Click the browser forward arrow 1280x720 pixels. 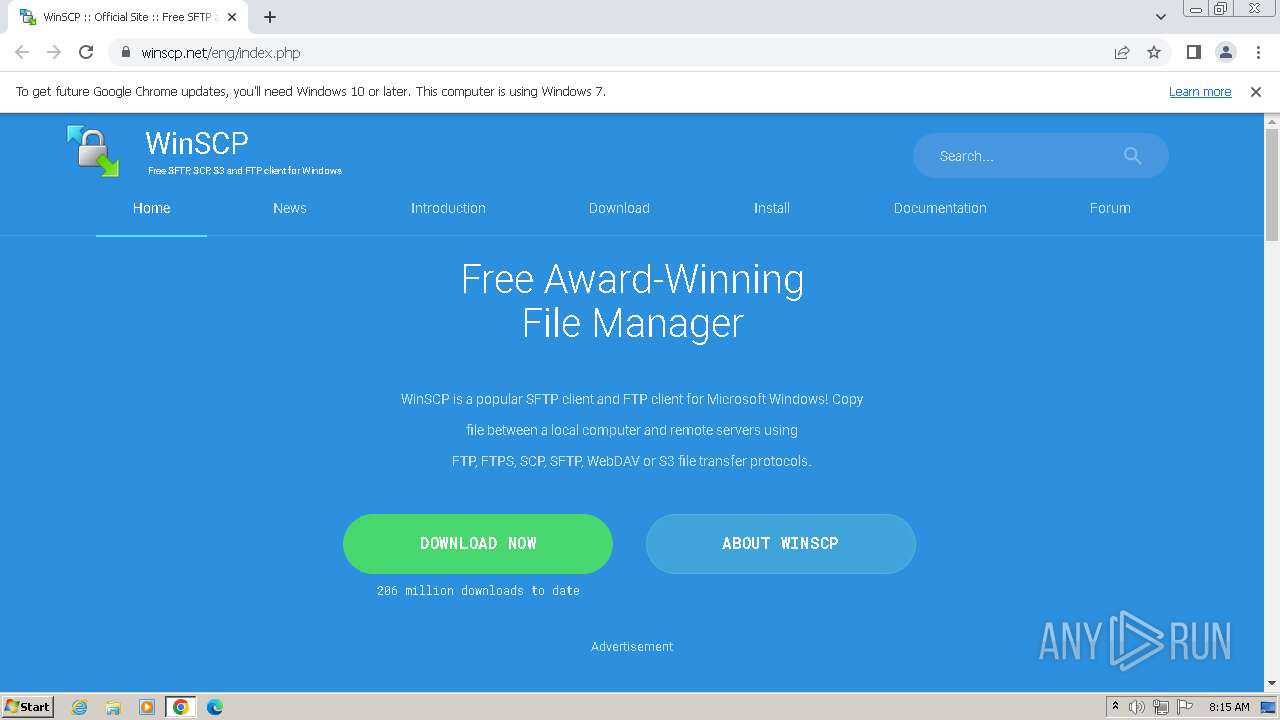click(54, 53)
